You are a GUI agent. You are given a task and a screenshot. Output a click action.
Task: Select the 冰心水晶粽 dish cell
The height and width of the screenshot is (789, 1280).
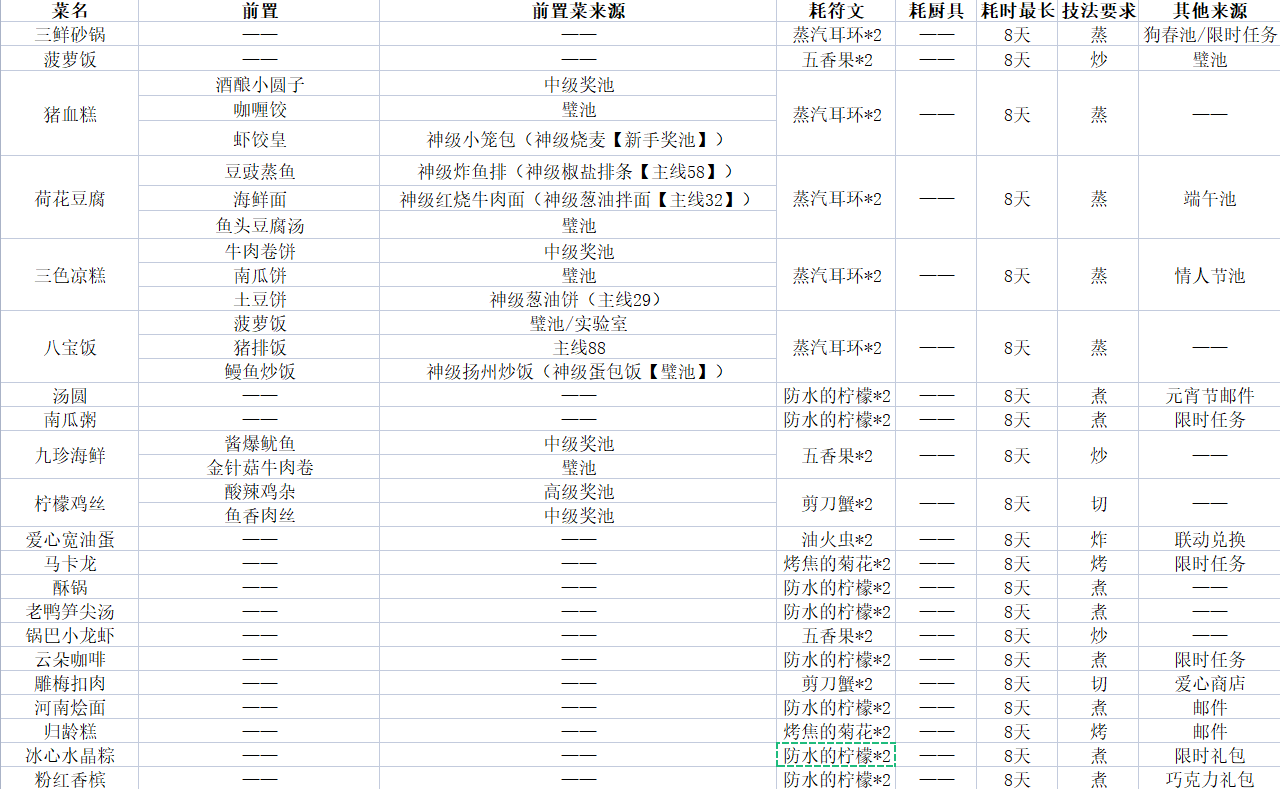(x=70, y=755)
